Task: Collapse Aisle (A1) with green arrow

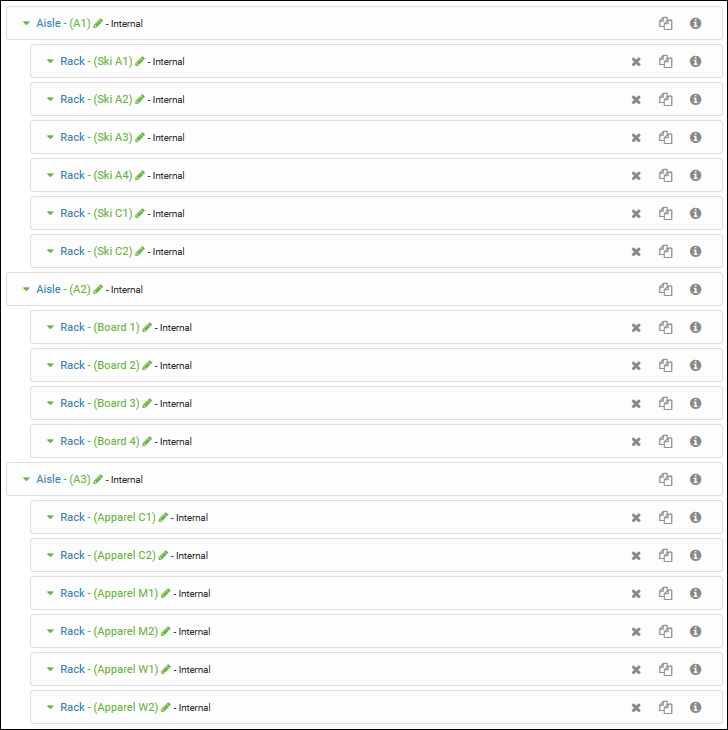Action: [27, 23]
